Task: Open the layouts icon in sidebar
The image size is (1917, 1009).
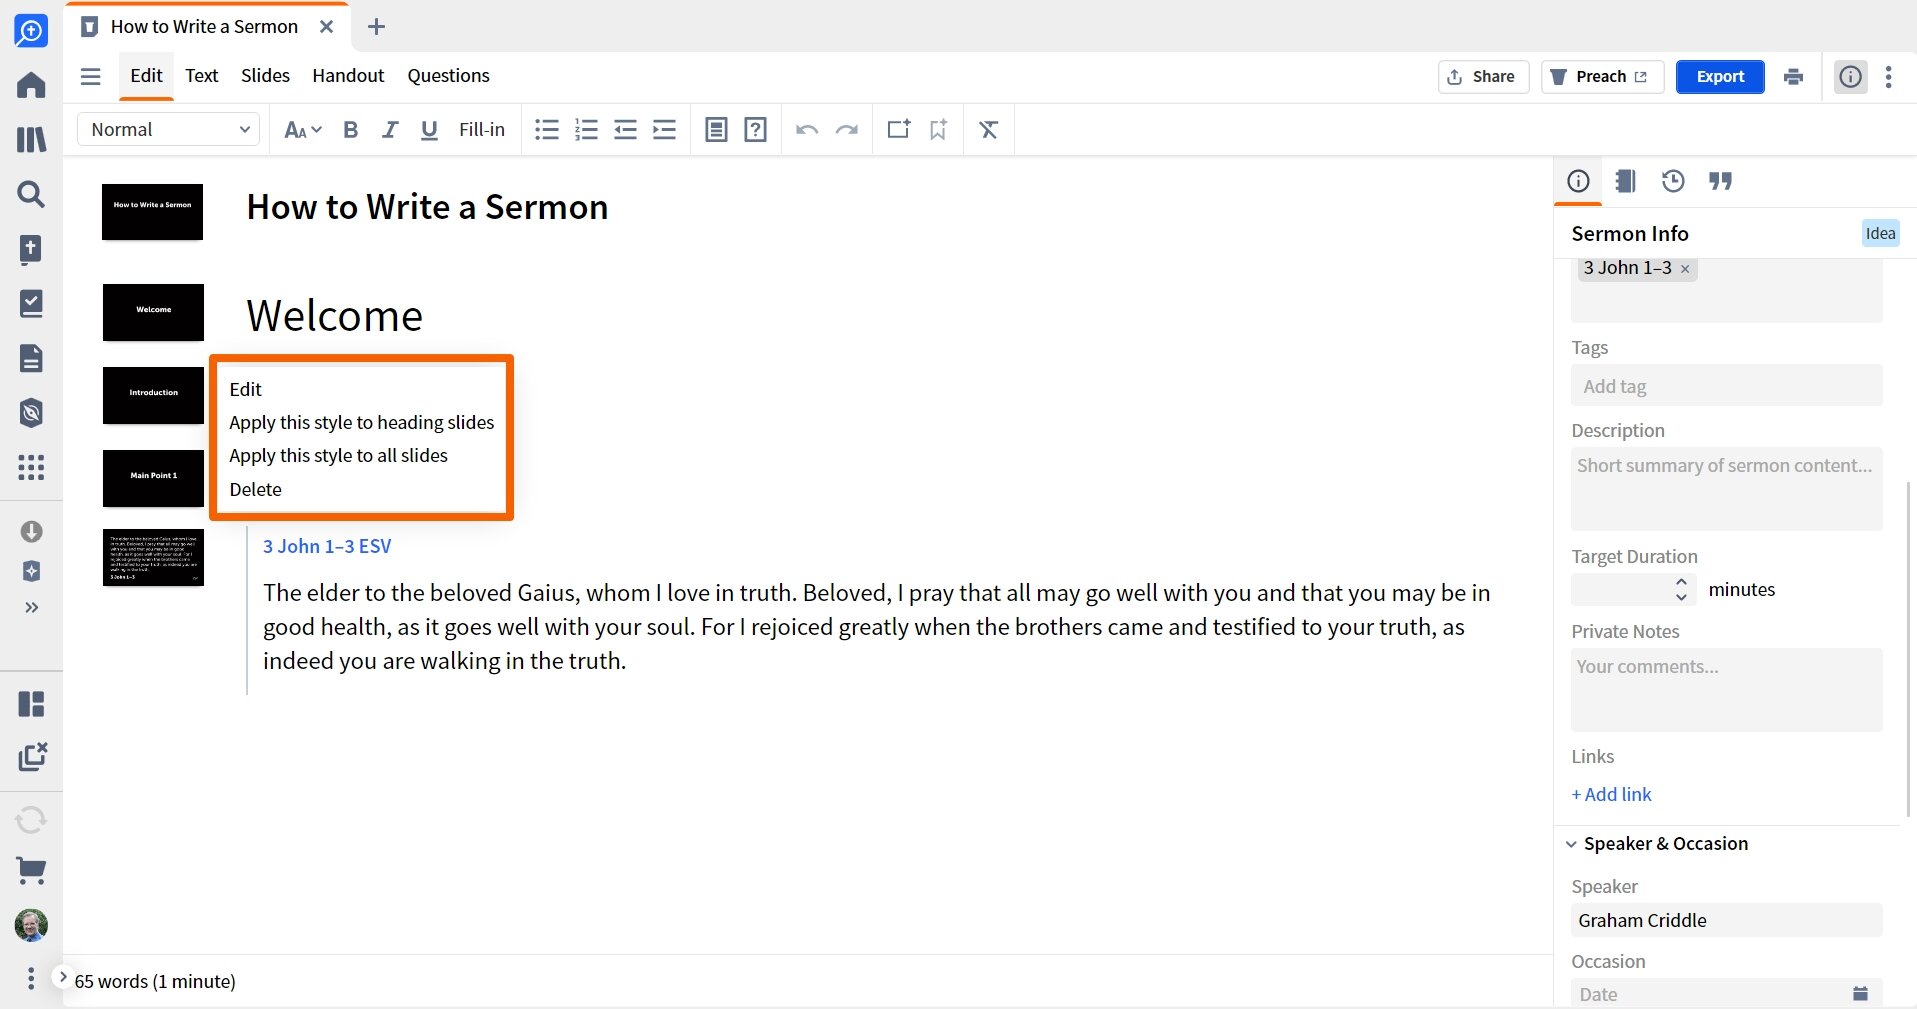Action: (31, 704)
